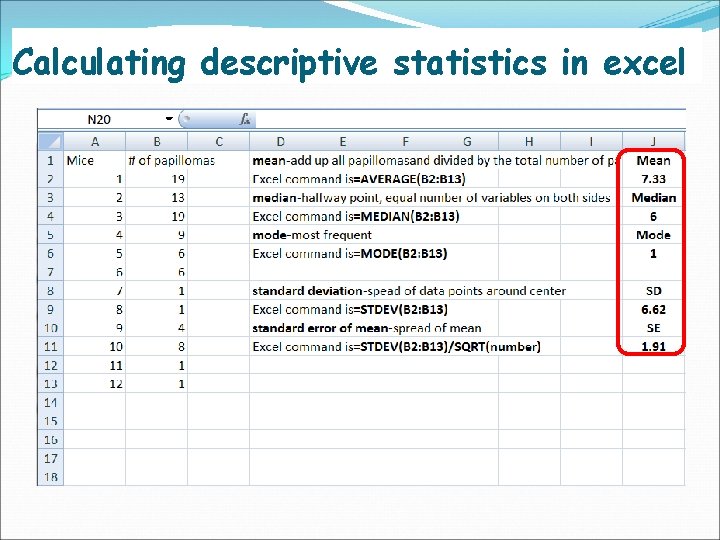Select column I header
Screen dimensions: 720x540
coord(591,141)
